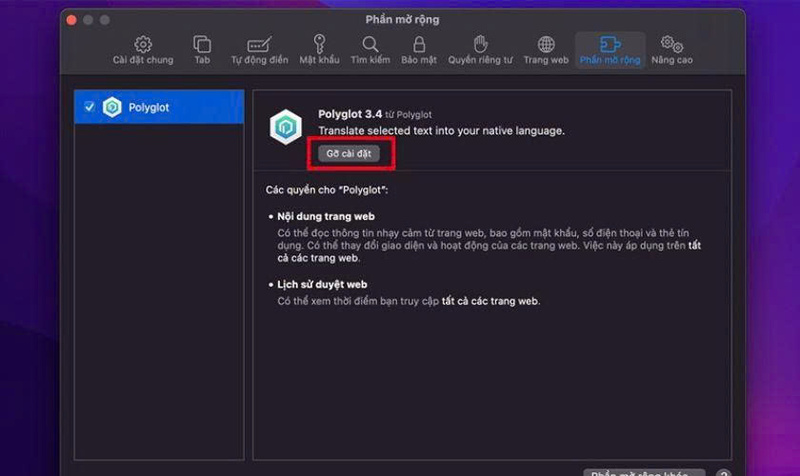Screen dimensions: 800x476
Task: Close the preferences window with red button
Action: point(71,20)
